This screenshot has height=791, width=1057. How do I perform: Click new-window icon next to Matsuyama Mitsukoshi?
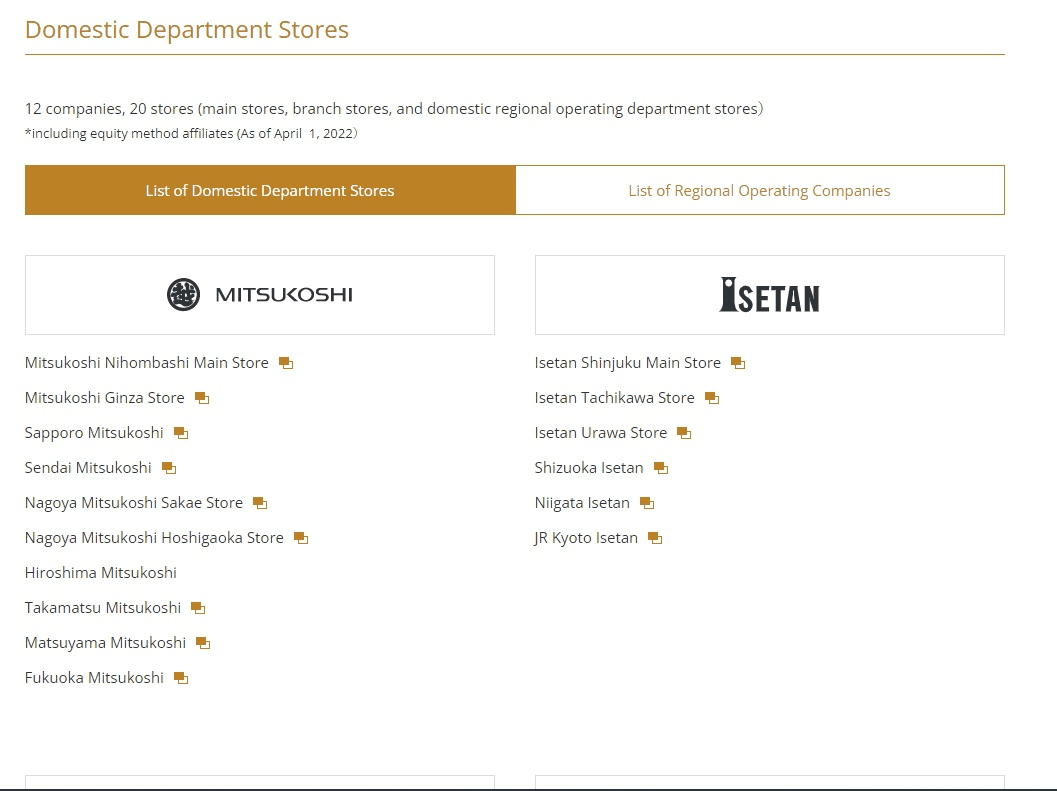click(203, 644)
